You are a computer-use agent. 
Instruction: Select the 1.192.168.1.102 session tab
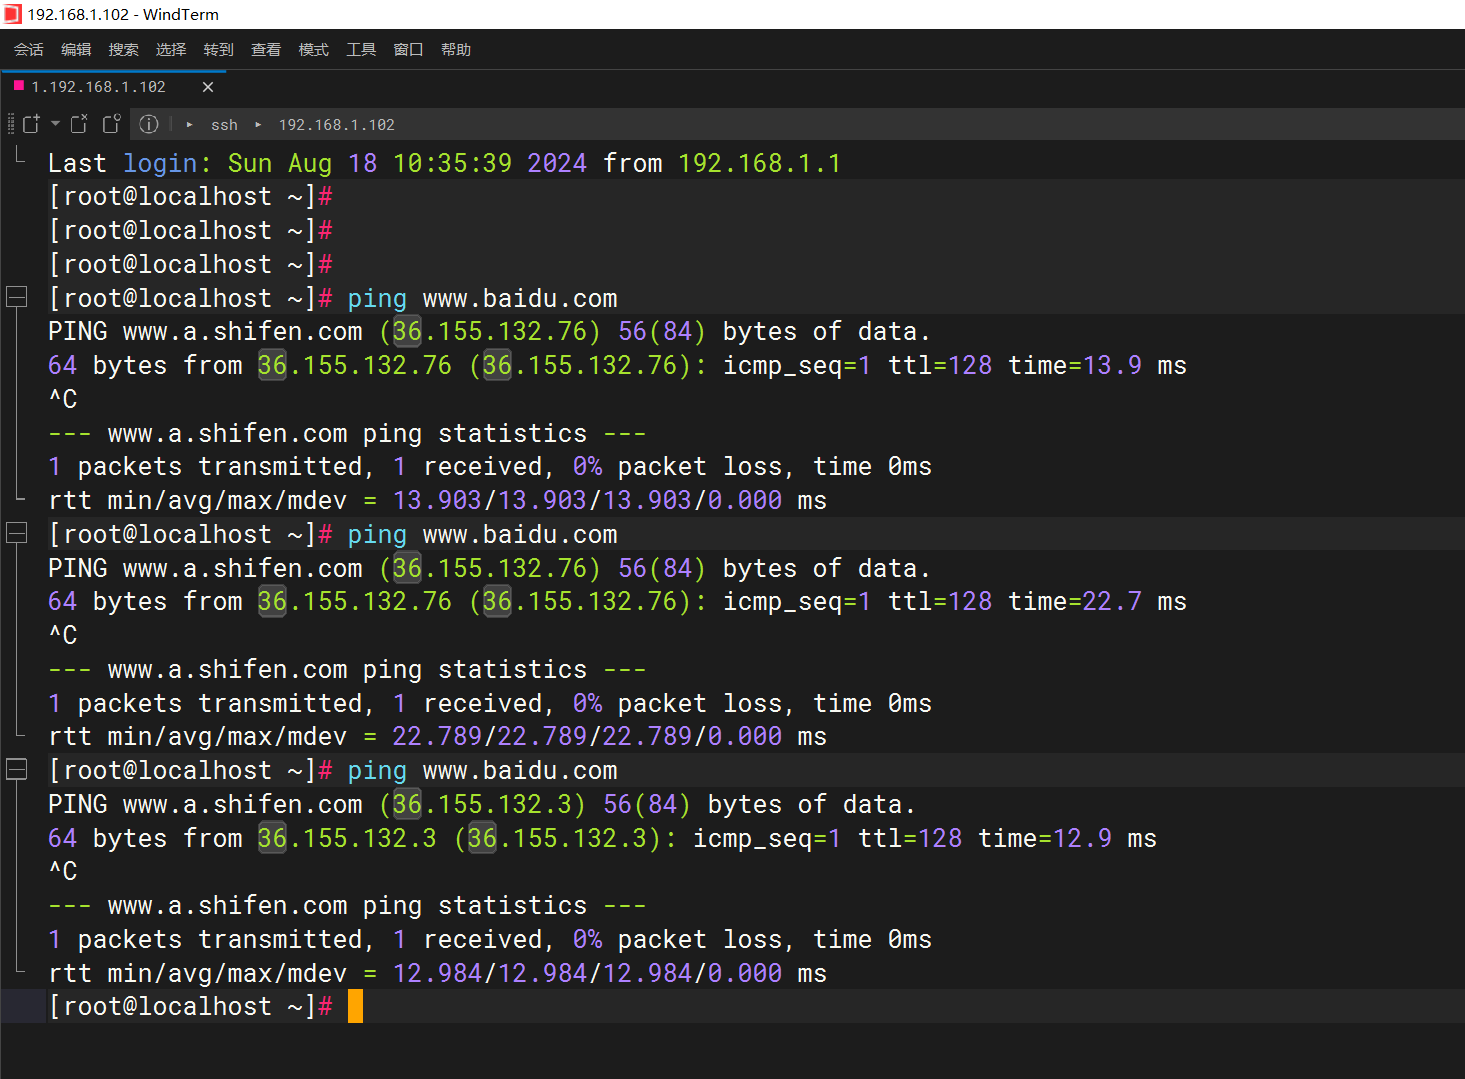(x=113, y=87)
